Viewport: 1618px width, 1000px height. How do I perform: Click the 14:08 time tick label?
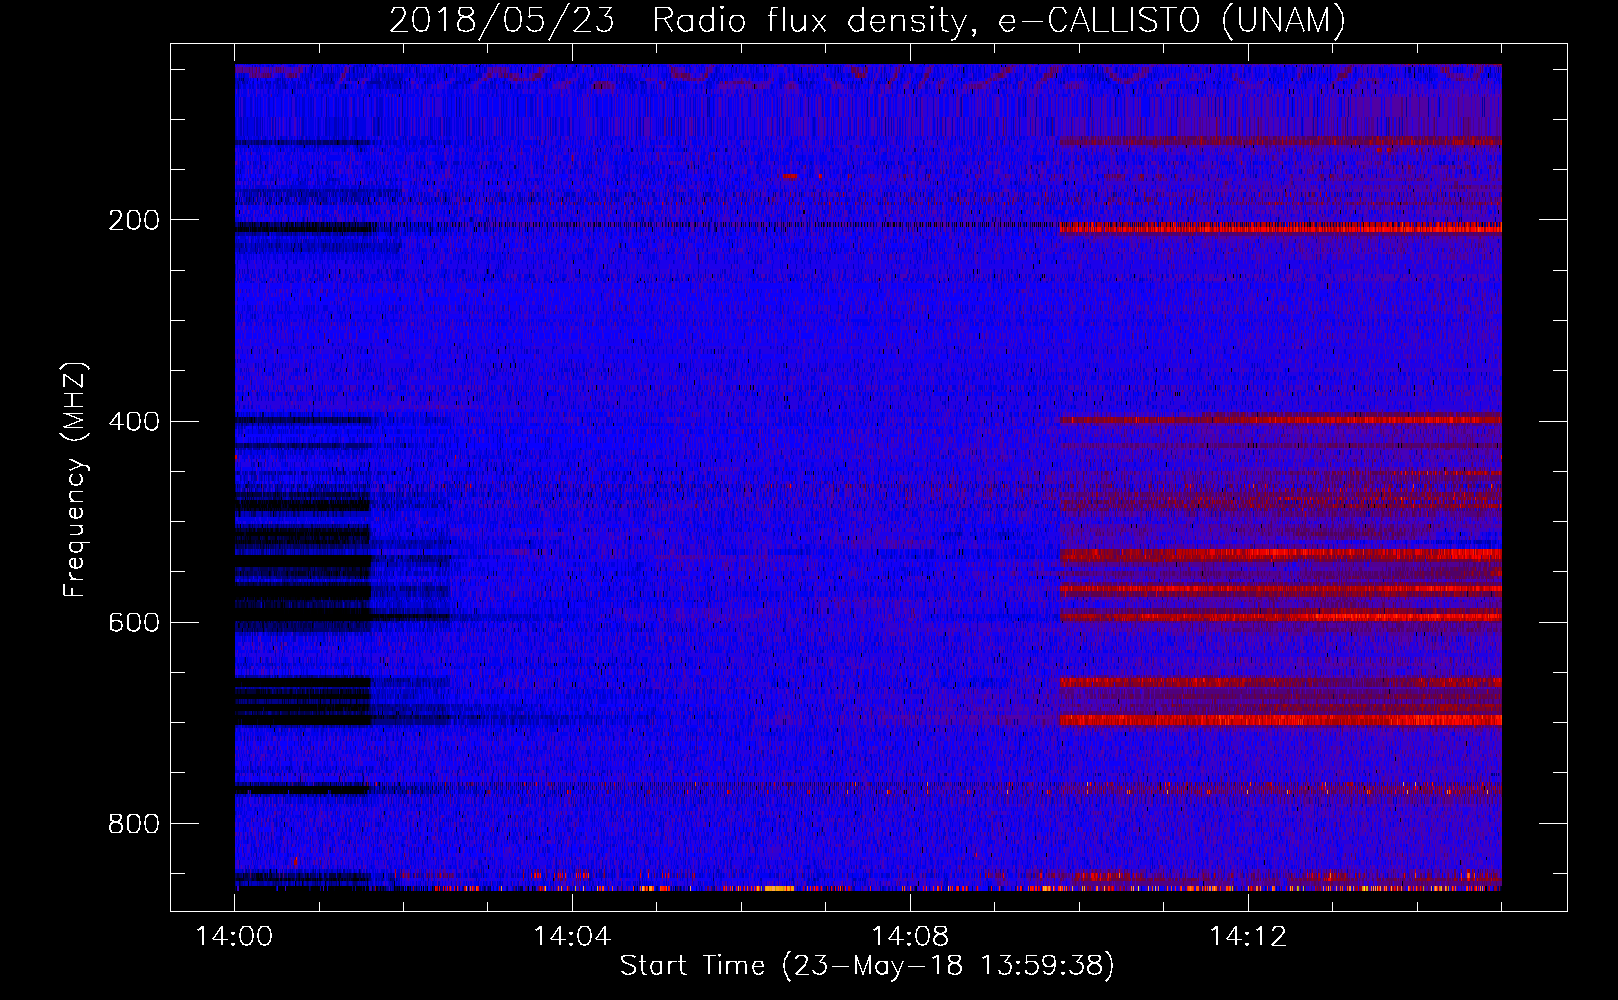click(x=910, y=937)
